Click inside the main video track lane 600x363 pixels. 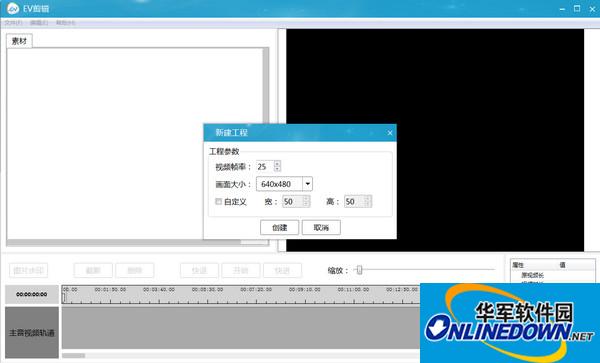pos(241,329)
